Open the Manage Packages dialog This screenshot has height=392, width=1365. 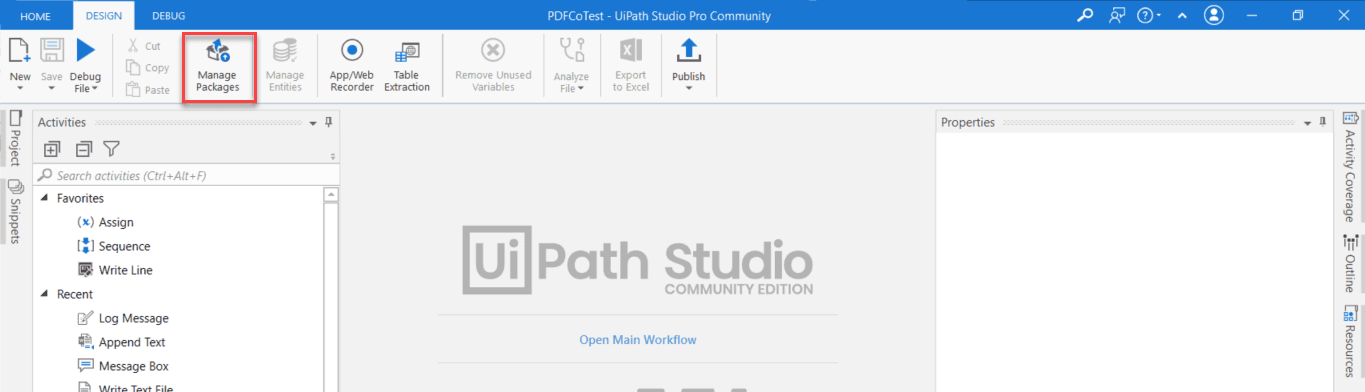coord(217,67)
